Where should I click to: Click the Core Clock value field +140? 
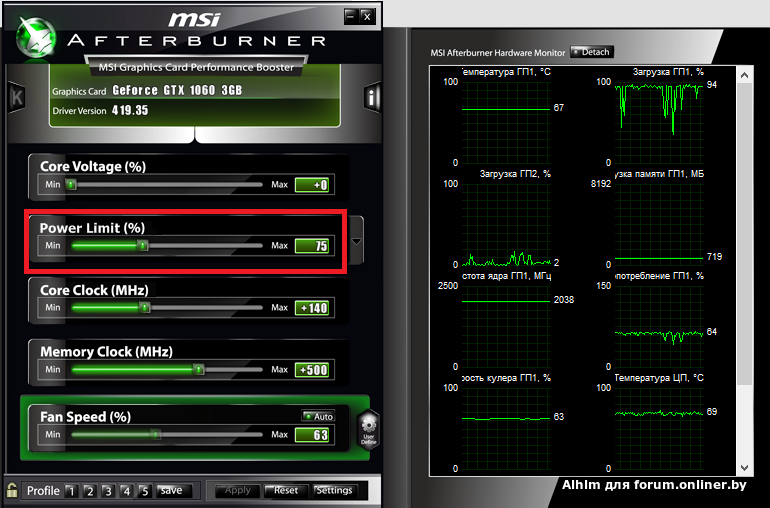[312, 308]
